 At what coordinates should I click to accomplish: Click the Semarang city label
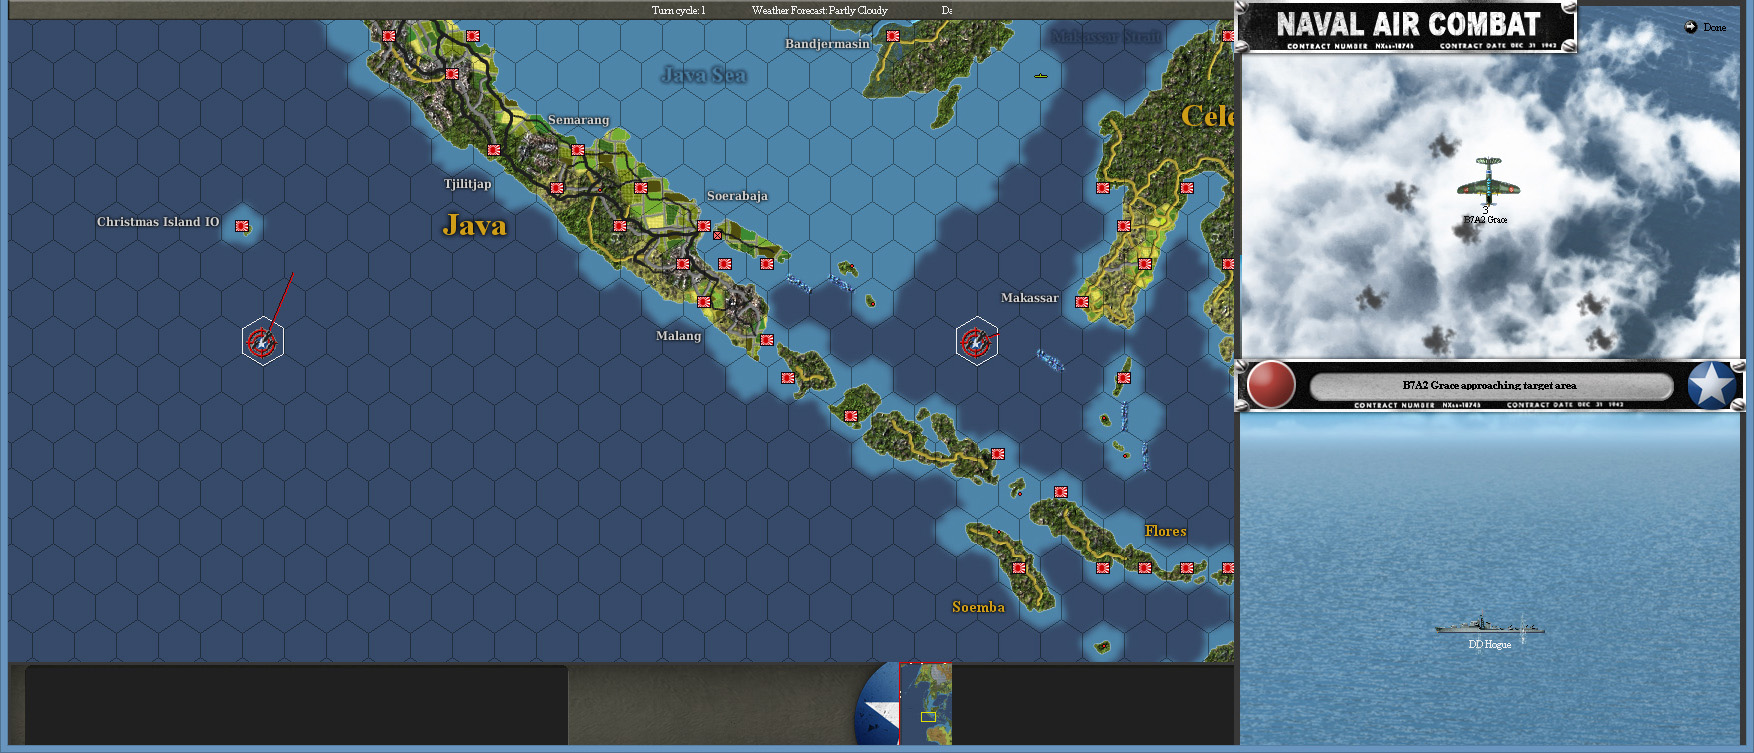point(578,120)
